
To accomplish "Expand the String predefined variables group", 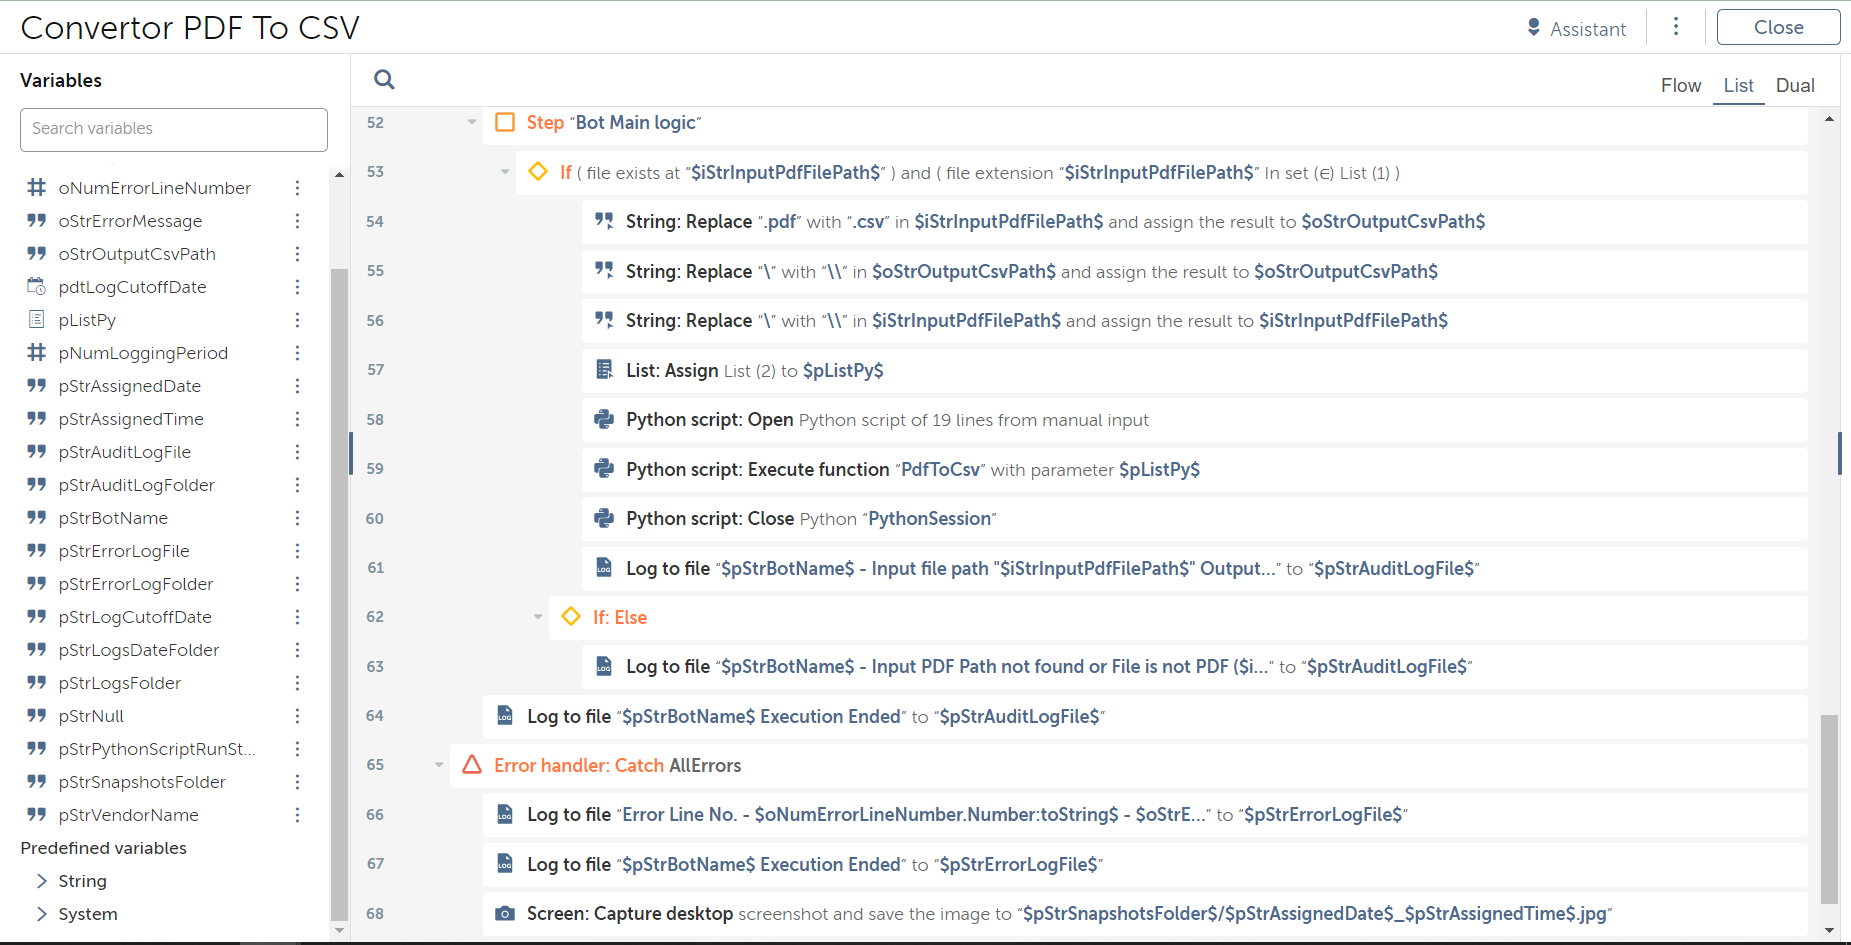I will (x=42, y=881).
